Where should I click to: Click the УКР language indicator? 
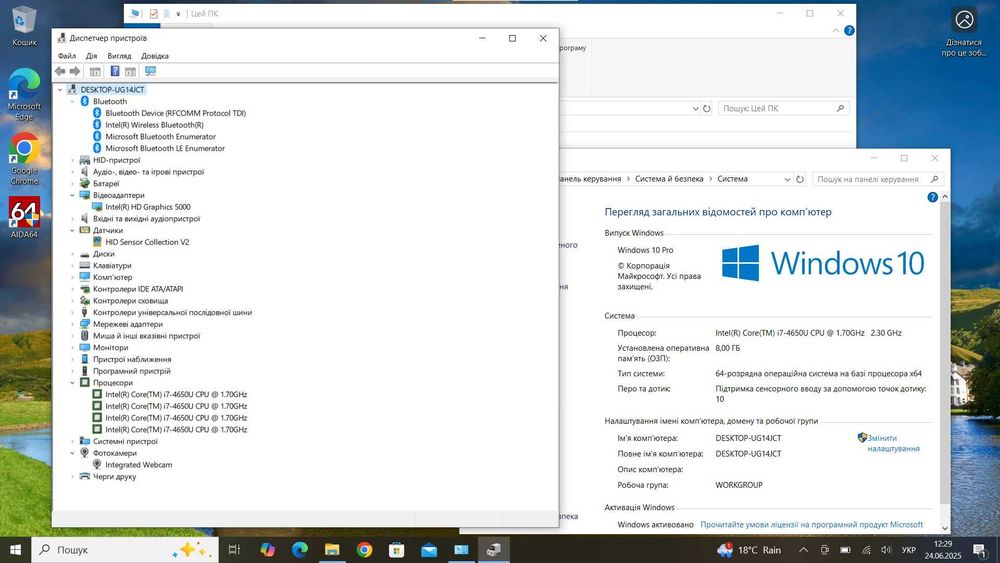click(x=909, y=550)
